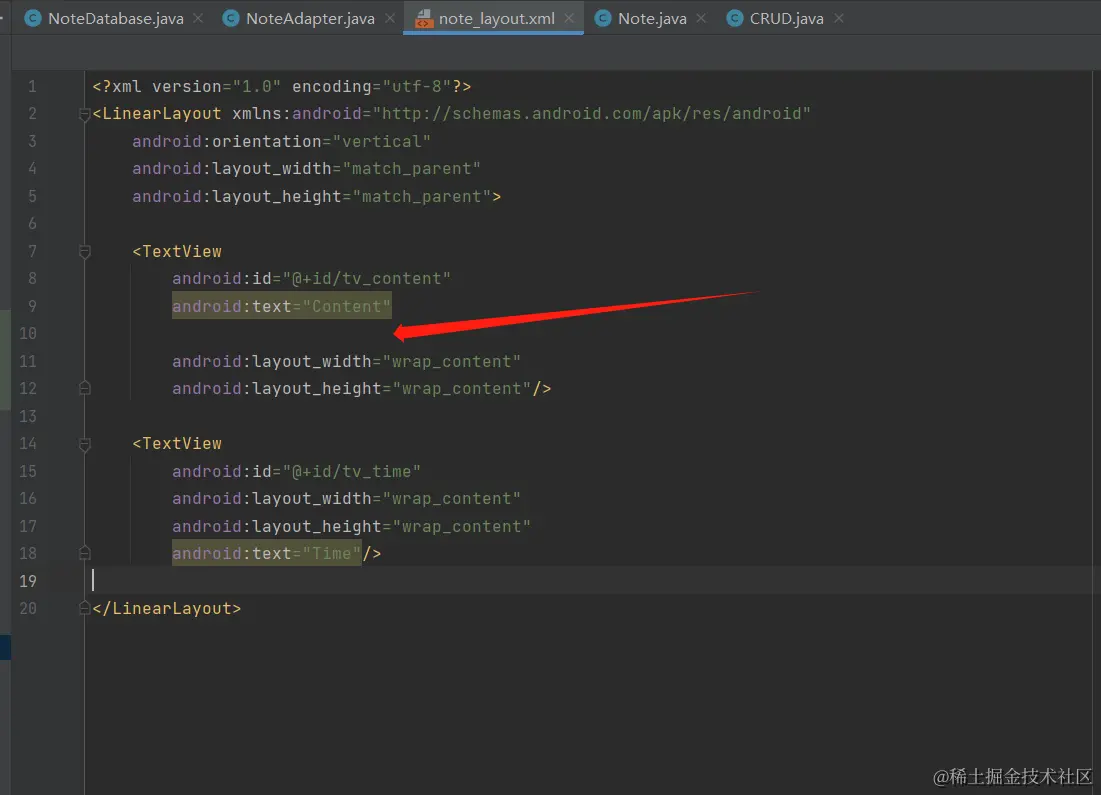Close the CRUD.java tab
This screenshot has width=1101, height=795.
pyautogui.click(x=838, y=18)
